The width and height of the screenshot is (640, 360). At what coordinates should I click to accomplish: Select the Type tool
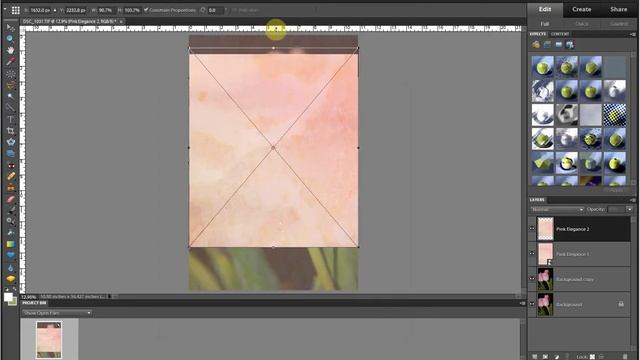[10, 119]
